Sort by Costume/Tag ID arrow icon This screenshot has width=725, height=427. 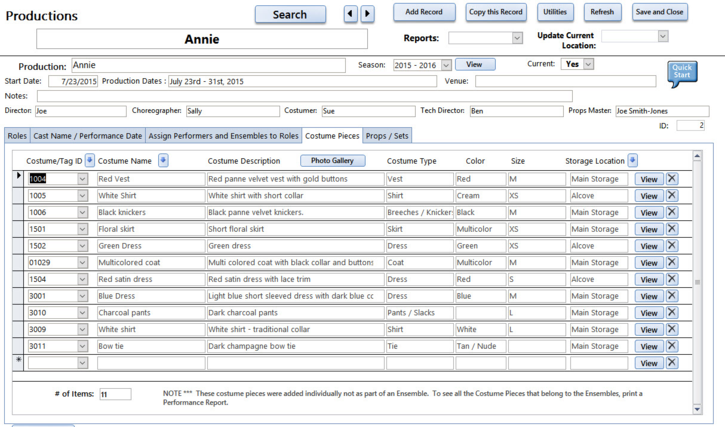click(x=90, y=160)
